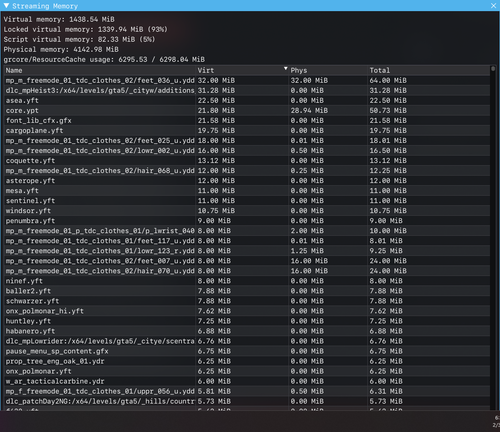This screenshot has width=500, height=432.
Task: Select the penumbra.yft row
Action: [x=247, y=221]
